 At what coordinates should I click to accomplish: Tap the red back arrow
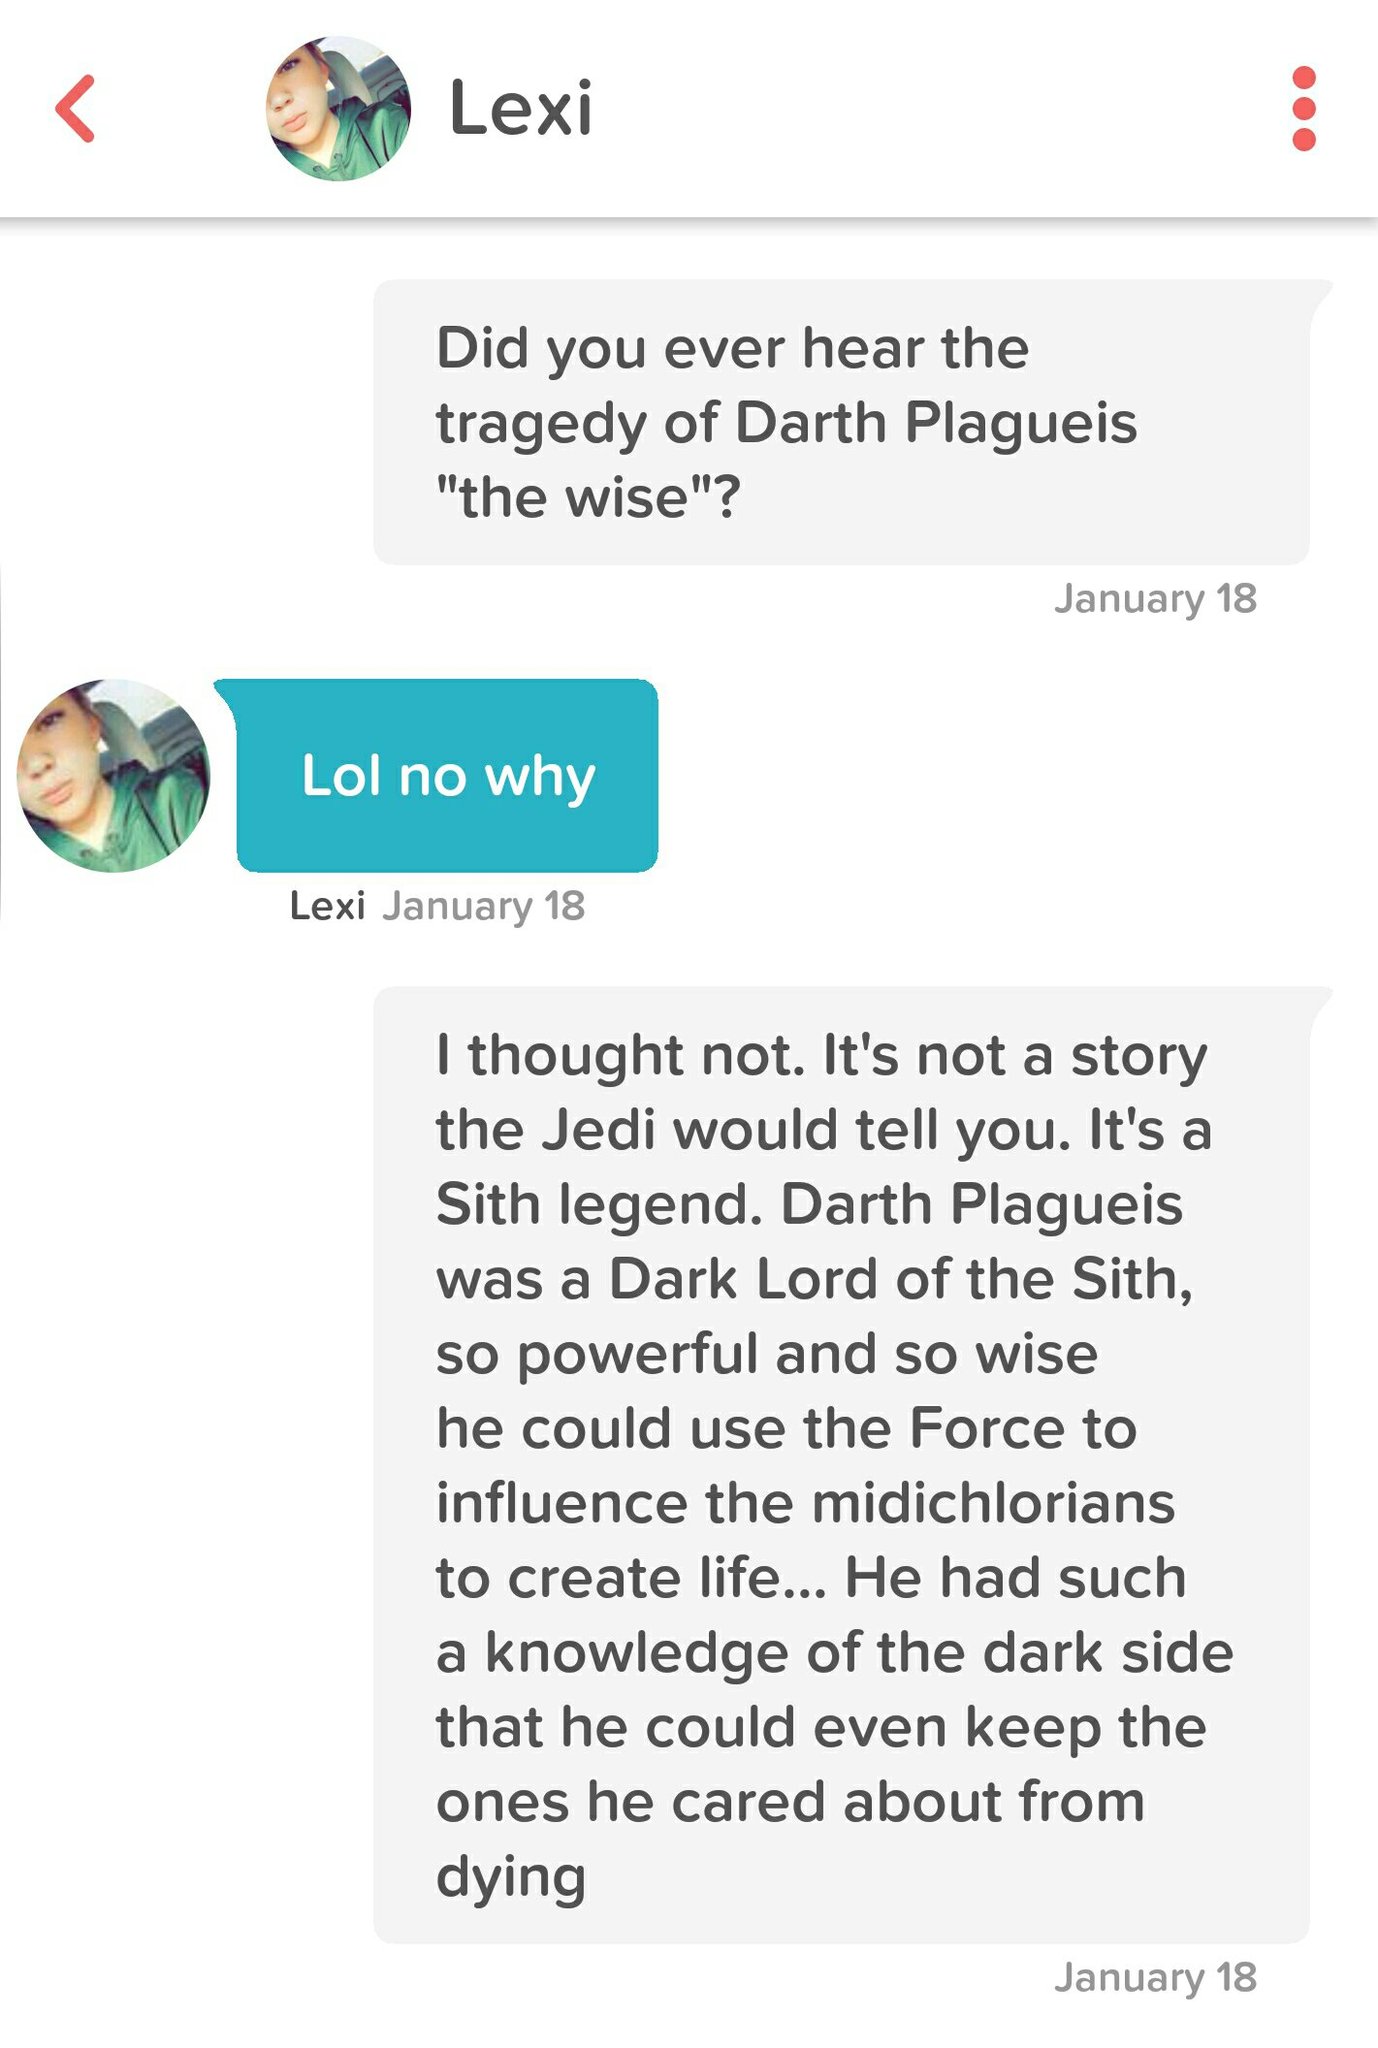click(x=75, y=108)
